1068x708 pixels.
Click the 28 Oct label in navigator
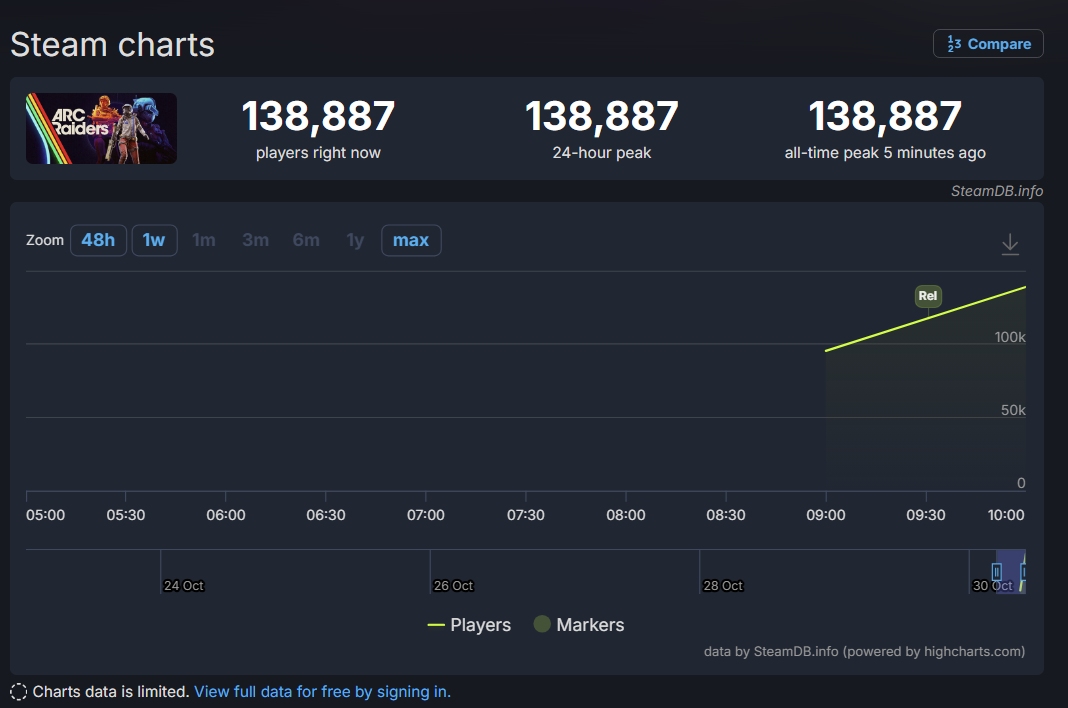click(723, 585)
